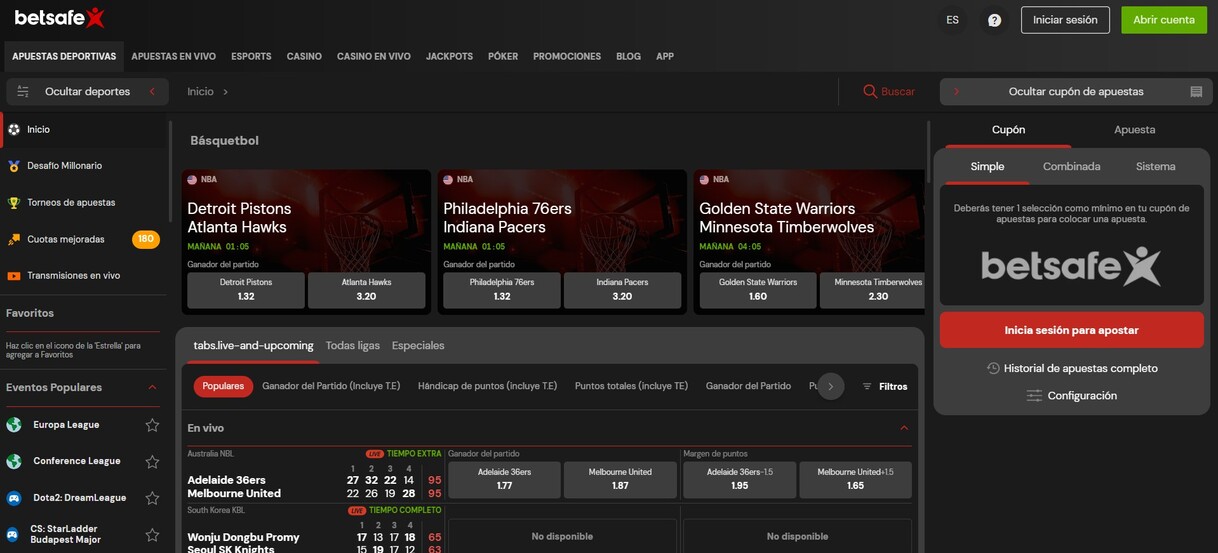Viewport: 1218px width, 553px height.
Task: Switch to Todas ligas tab
Action: [x=353, y=346]
